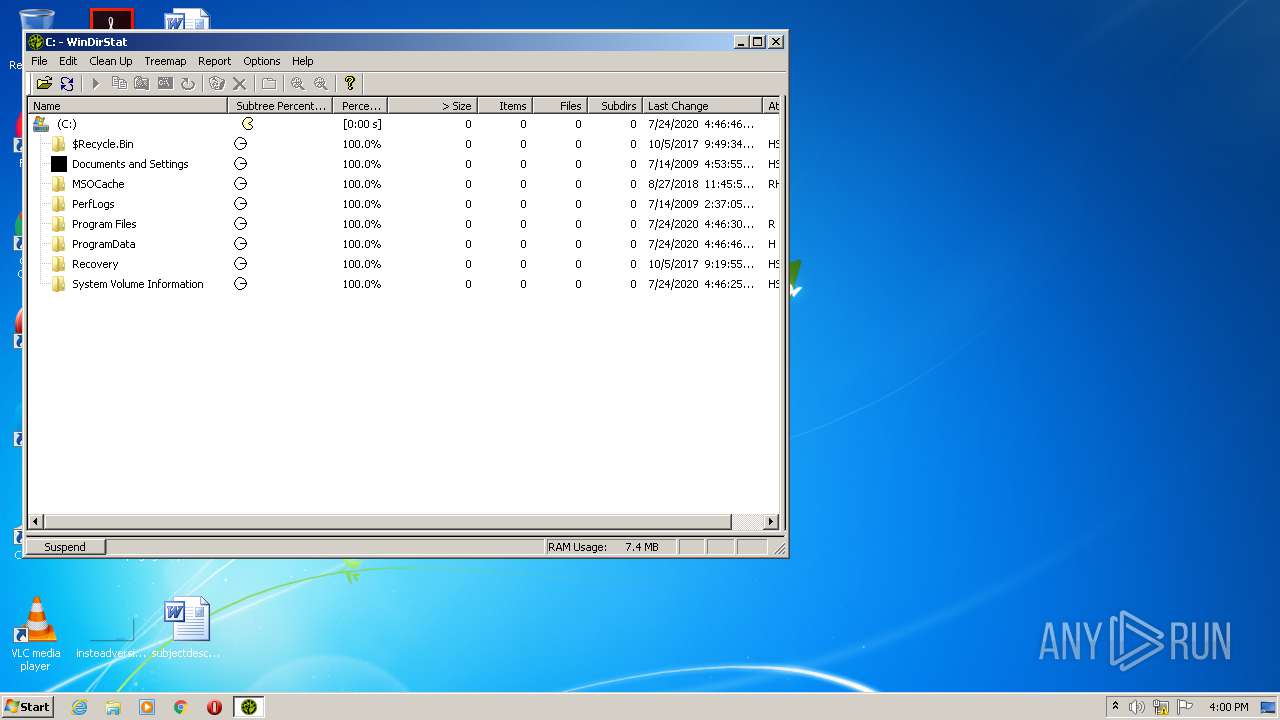Sort by the Files column header

pyautogui.click(x=560, y=106)
